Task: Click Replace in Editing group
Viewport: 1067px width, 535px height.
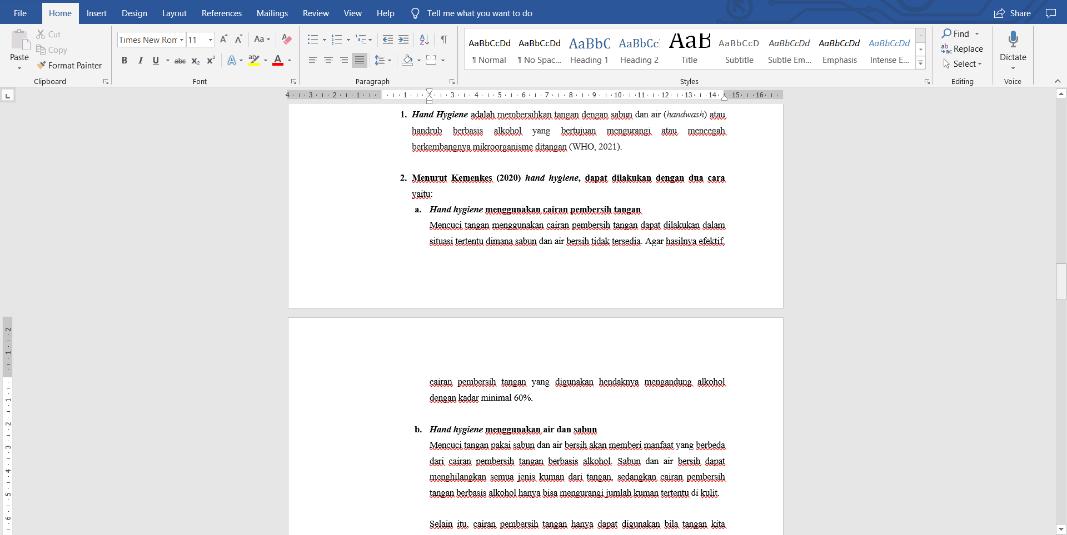Action: click(962, 49)
